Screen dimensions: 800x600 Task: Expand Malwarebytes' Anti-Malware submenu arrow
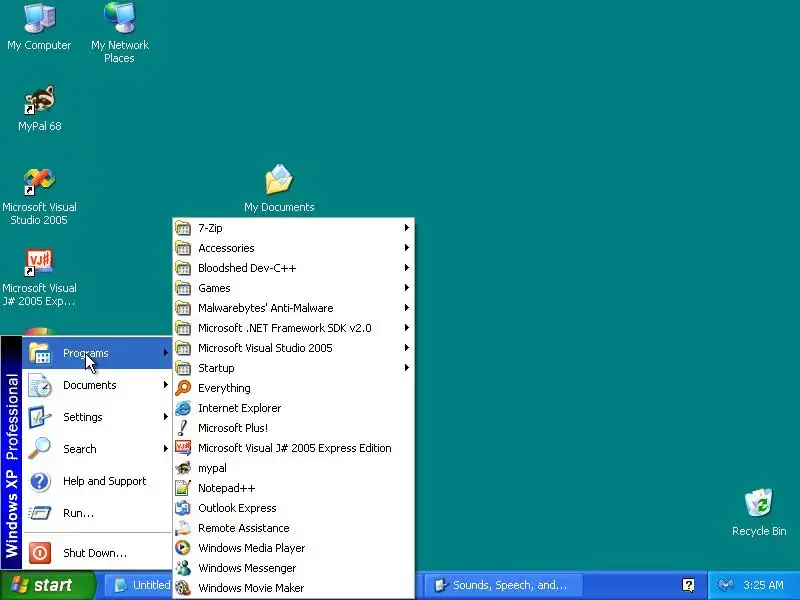[x=407, y=308]
